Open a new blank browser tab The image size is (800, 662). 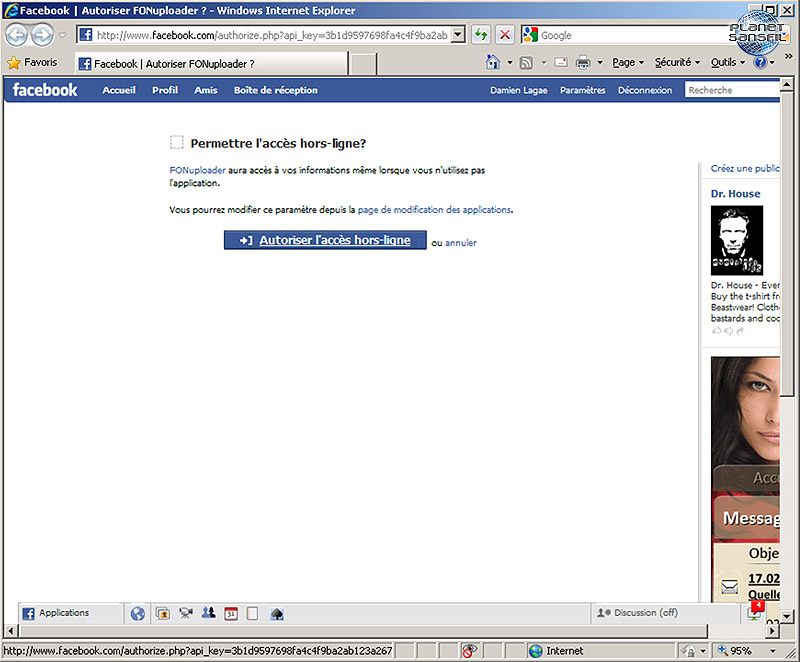pos(363,64)
